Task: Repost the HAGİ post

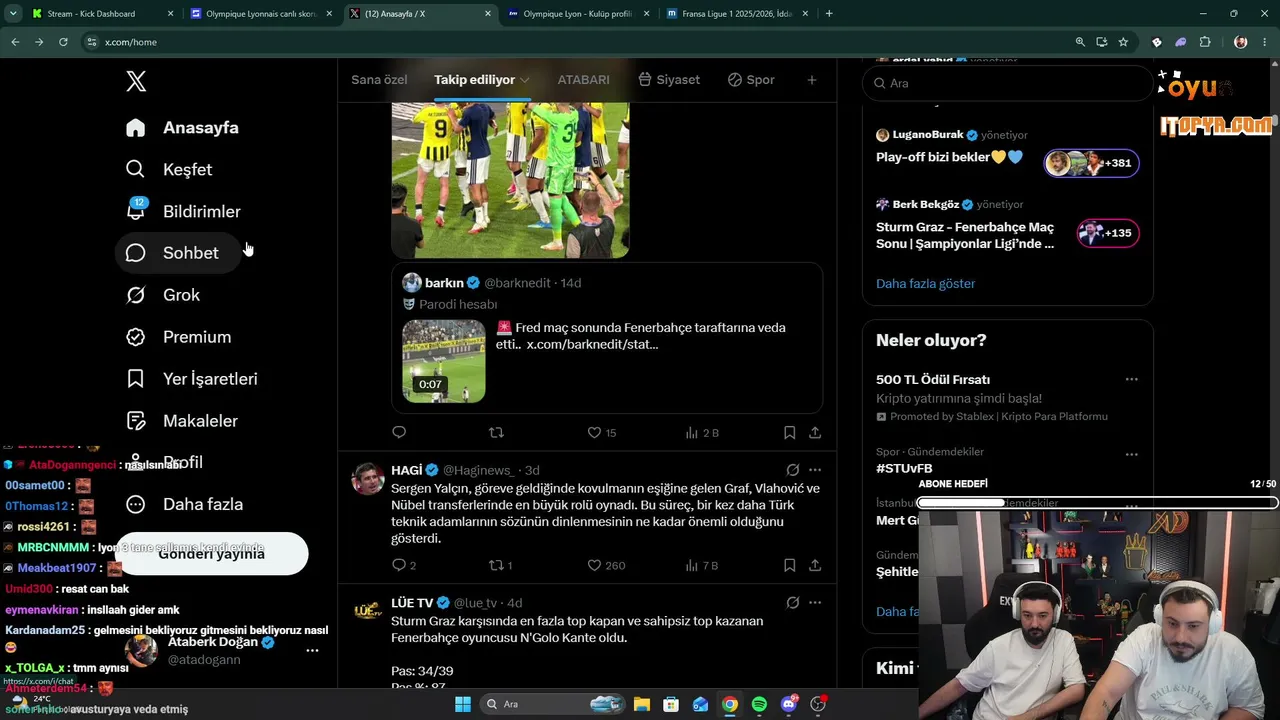Action: point(500,565)
